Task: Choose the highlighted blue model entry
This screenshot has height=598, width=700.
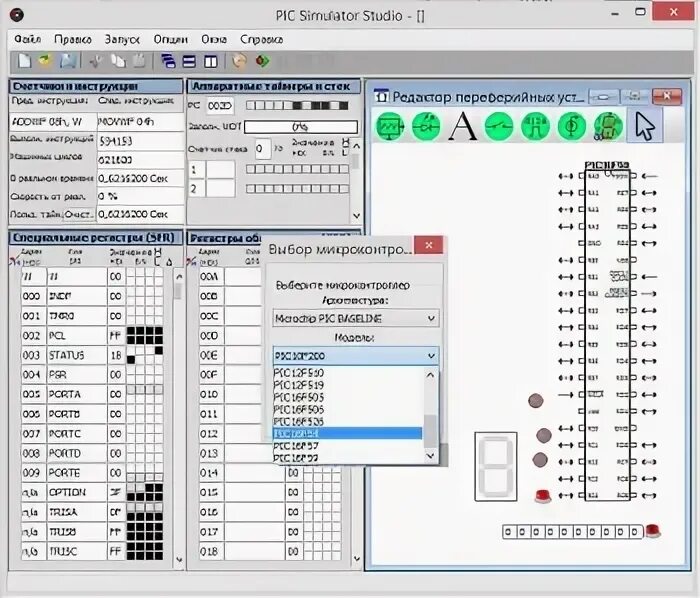Action: [x=347, y=433]
